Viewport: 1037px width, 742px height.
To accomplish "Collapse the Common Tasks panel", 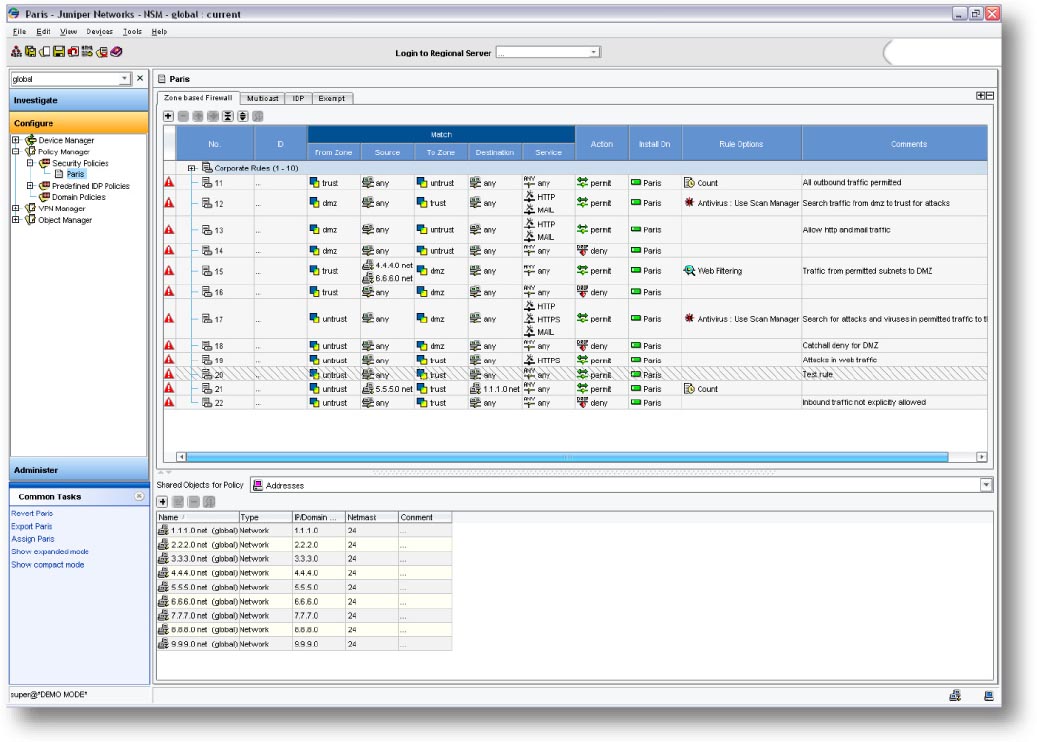I will 139,496.
